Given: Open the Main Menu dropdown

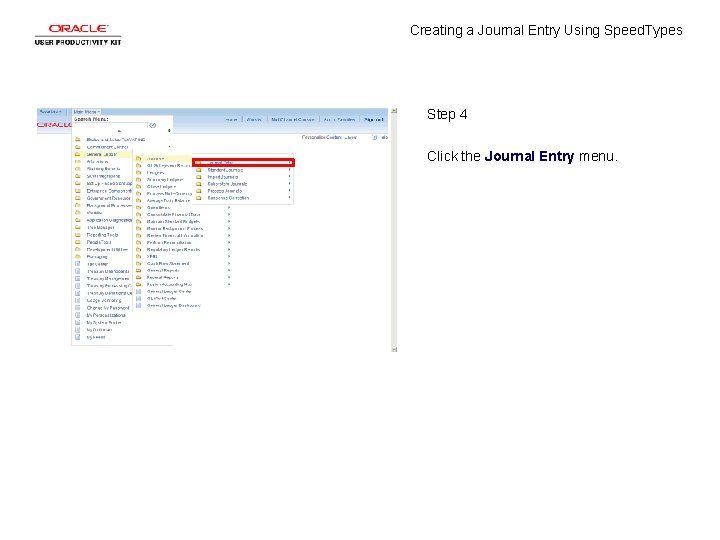Looking at the screenshot, I should [x=86, y=112].
